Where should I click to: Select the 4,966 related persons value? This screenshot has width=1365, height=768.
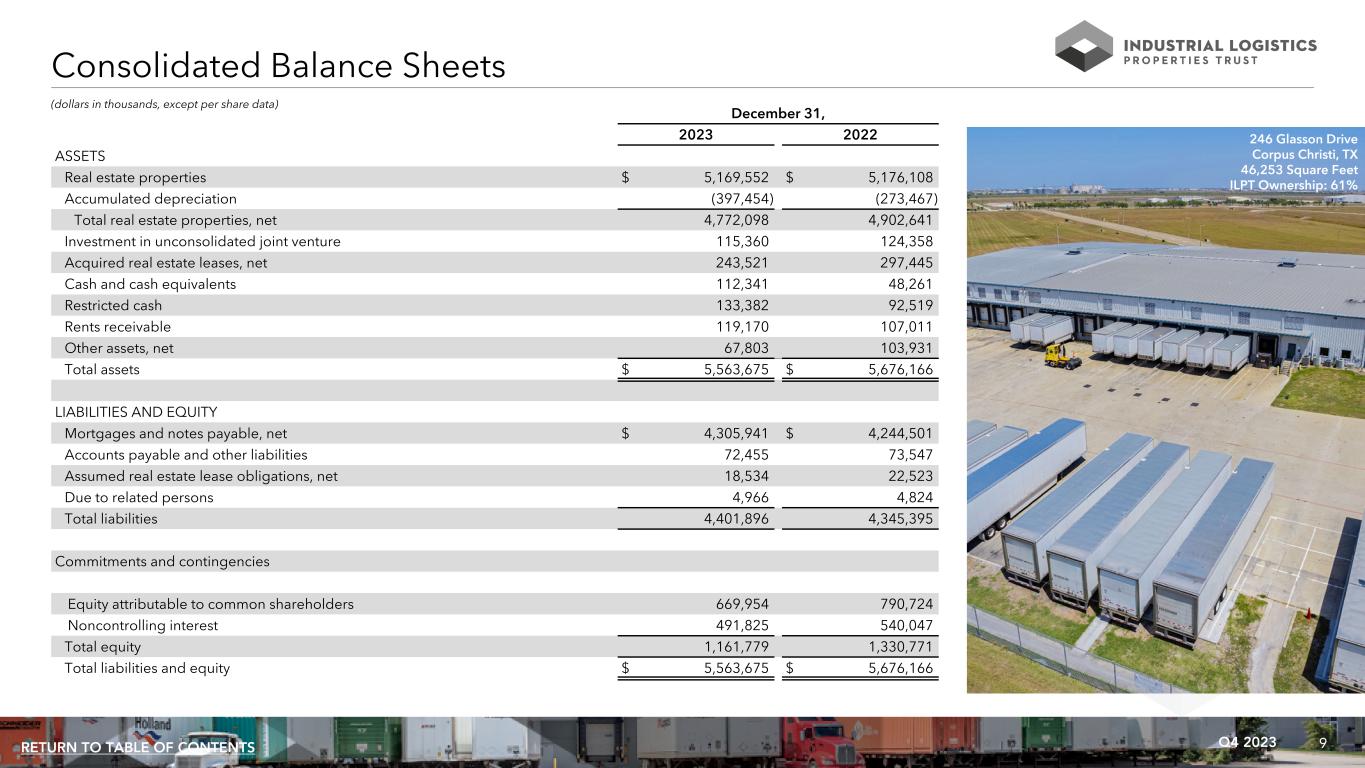[751, 497]
